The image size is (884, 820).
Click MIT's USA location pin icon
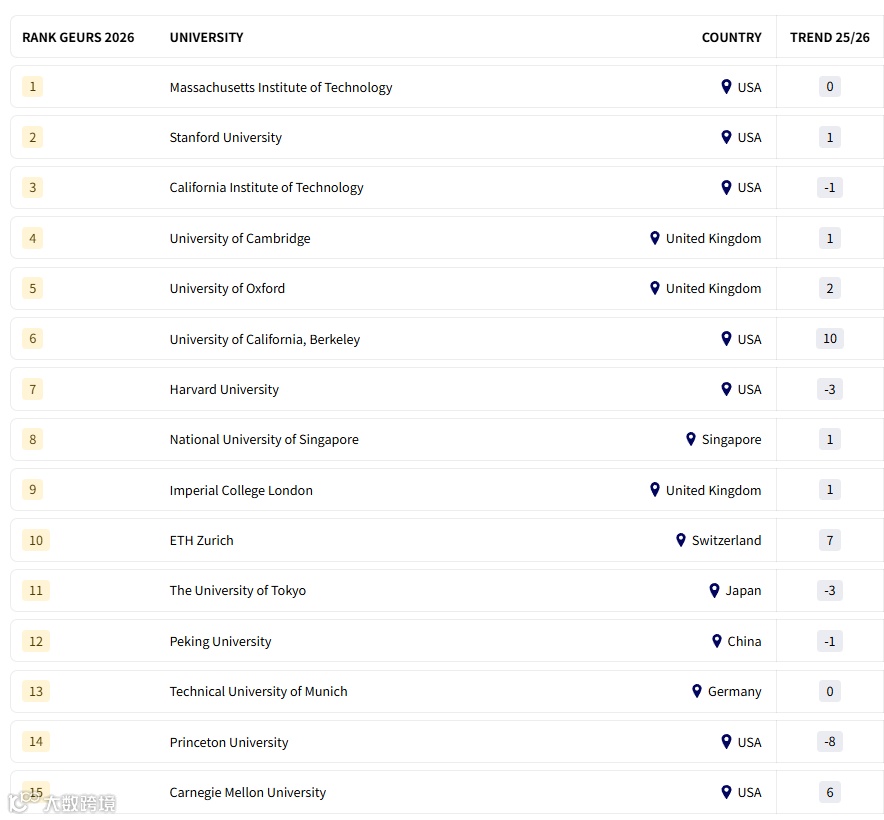click(x=727, y=87)
